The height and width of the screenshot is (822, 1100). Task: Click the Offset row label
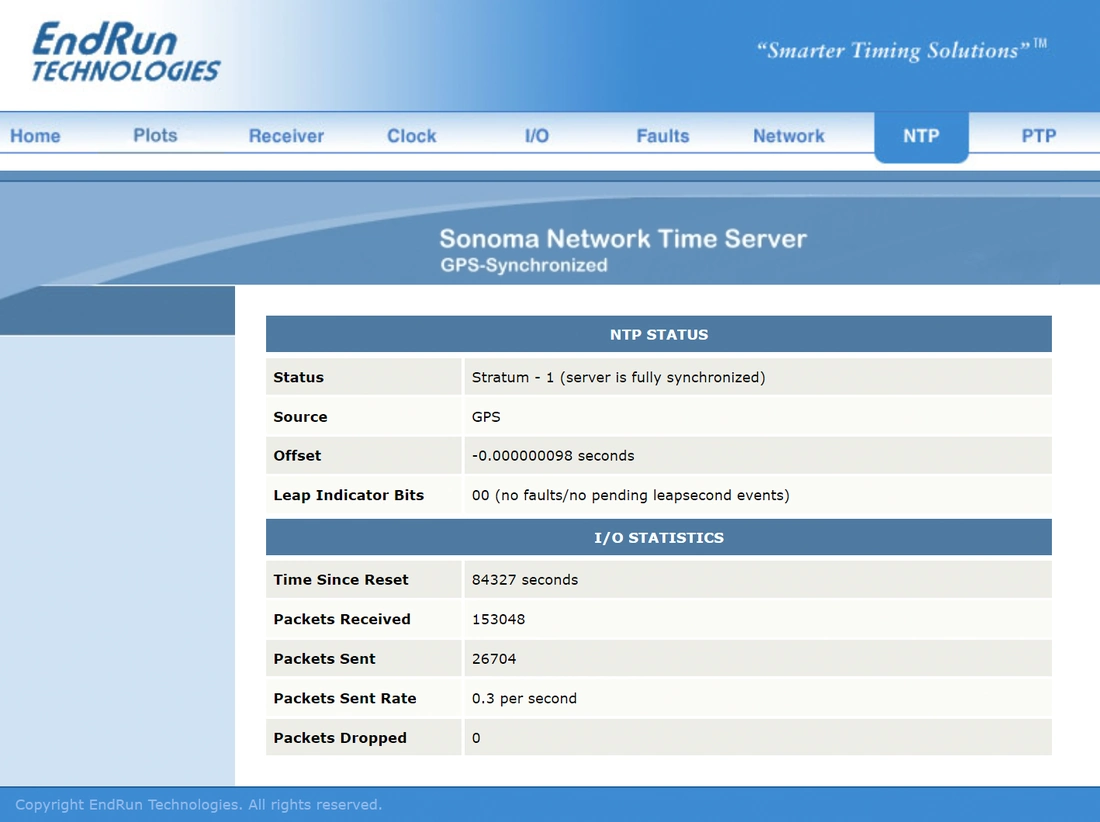(x=297, y=456)
